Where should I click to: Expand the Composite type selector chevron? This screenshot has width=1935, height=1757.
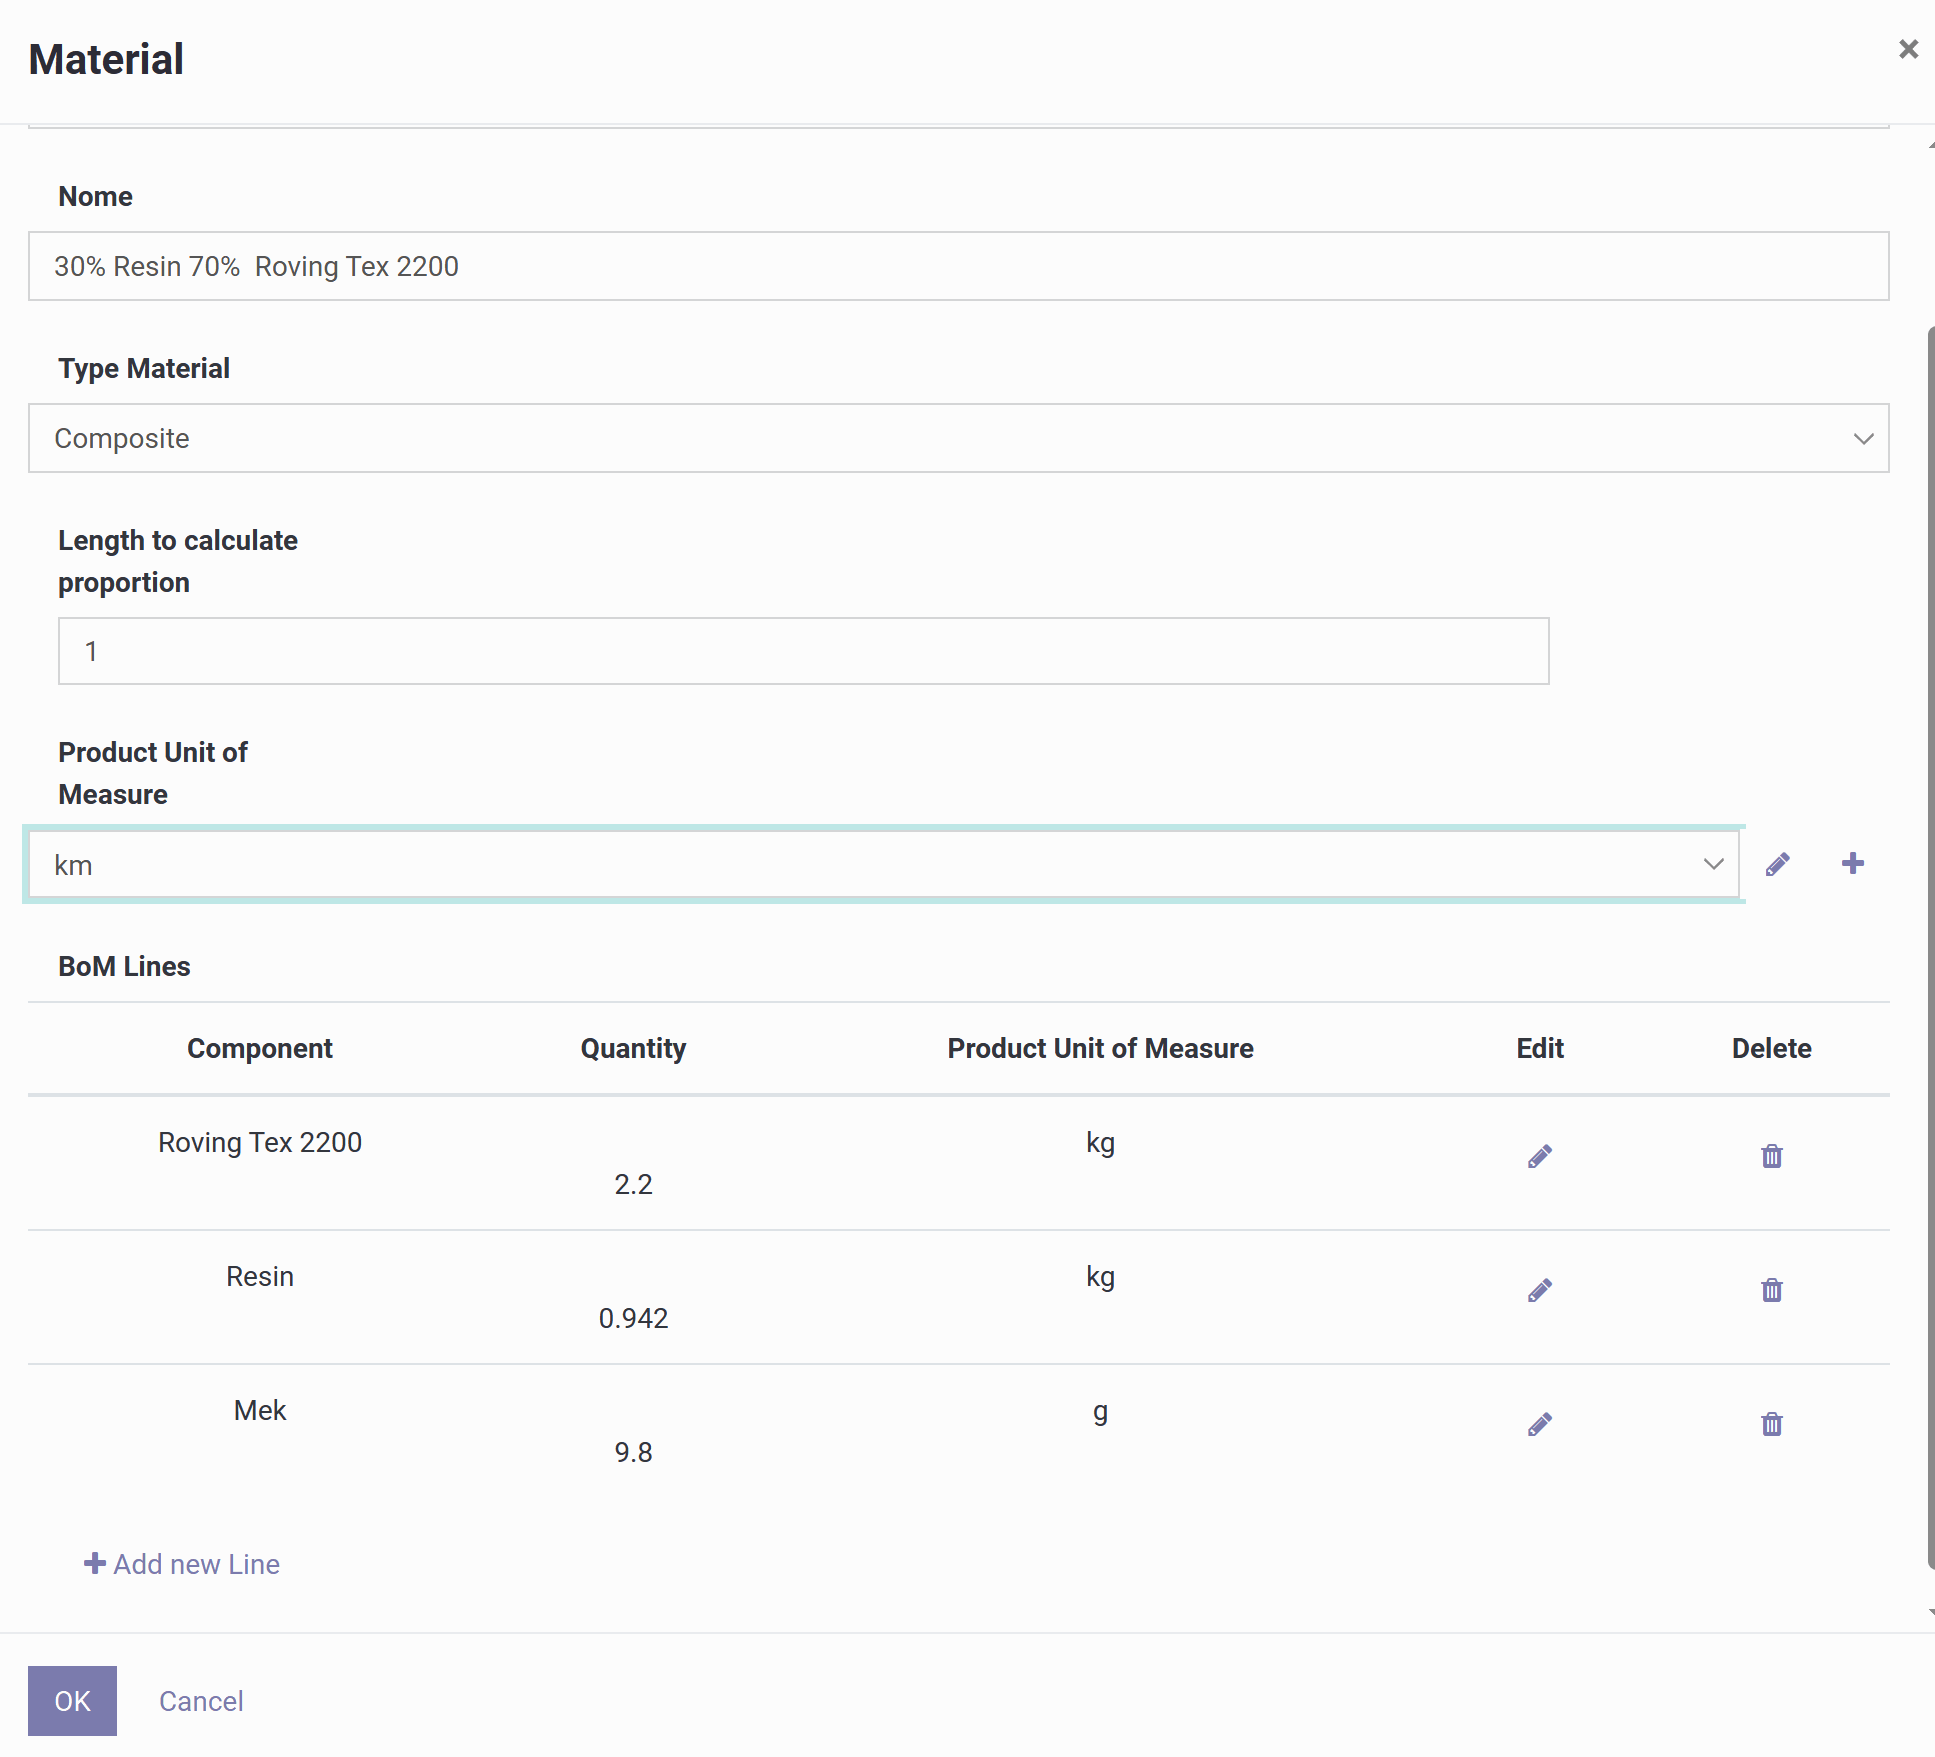coord(1862,438)
